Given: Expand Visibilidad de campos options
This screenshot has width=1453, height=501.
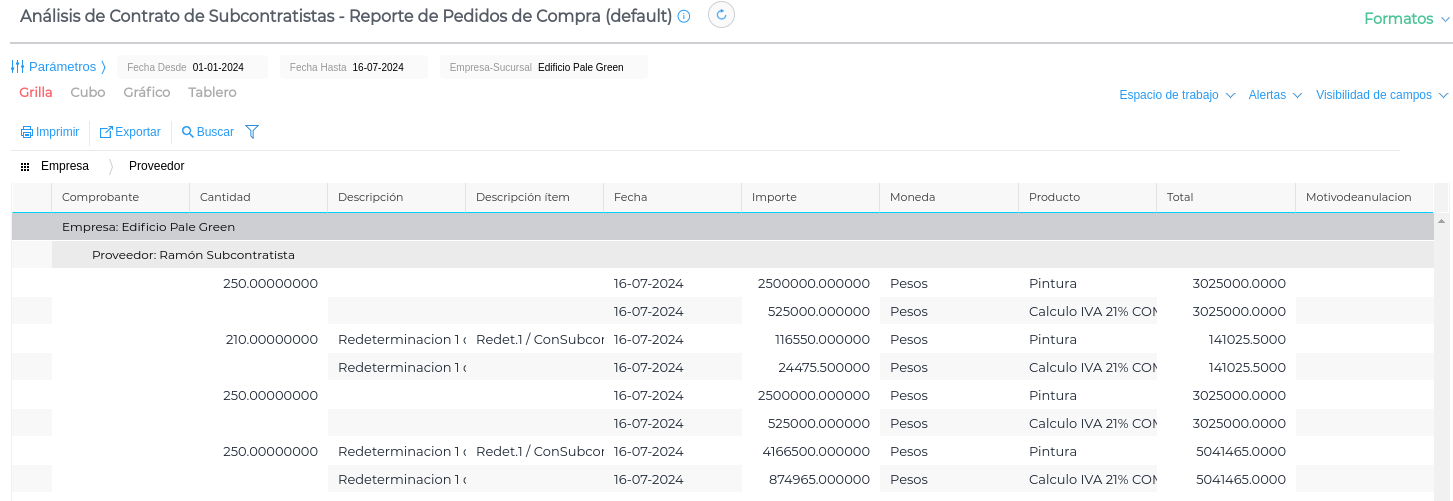Looking at the screenshot, I should pyautogui.click(x=1381, y=95).
